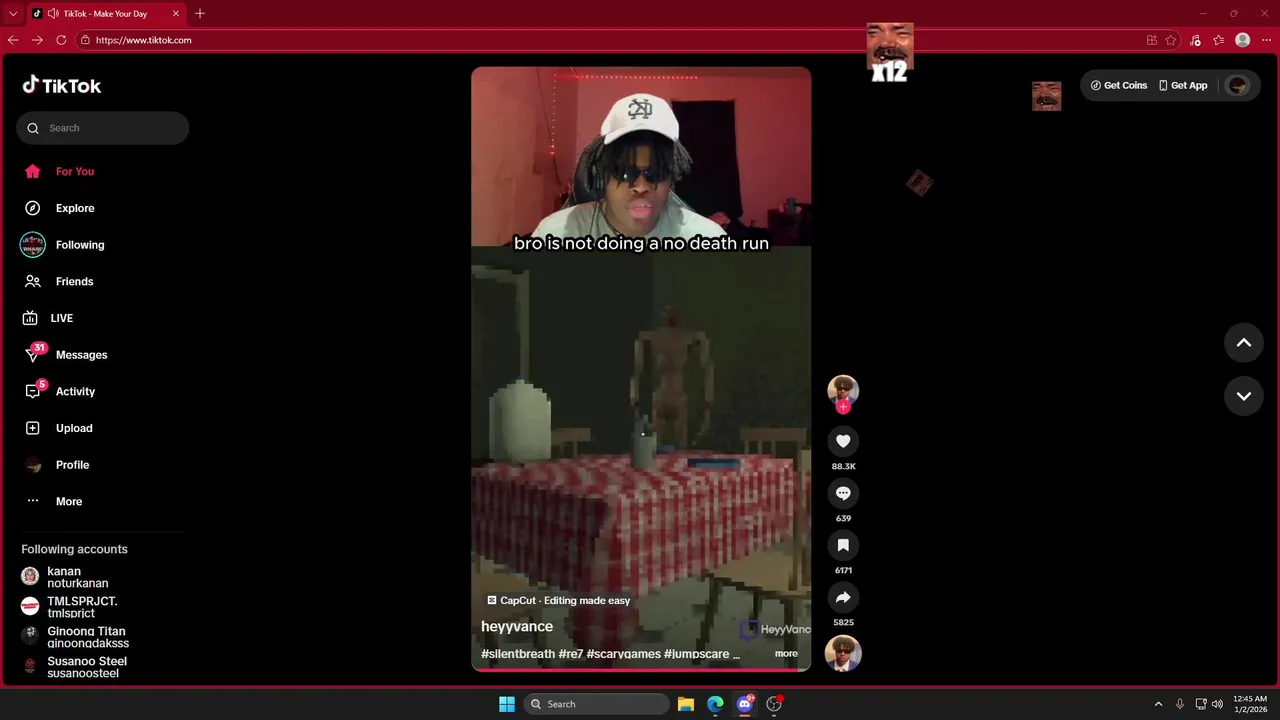The image size is (1280, 720).
Task: Click the address bar URL
Action: tap(143, 40)
